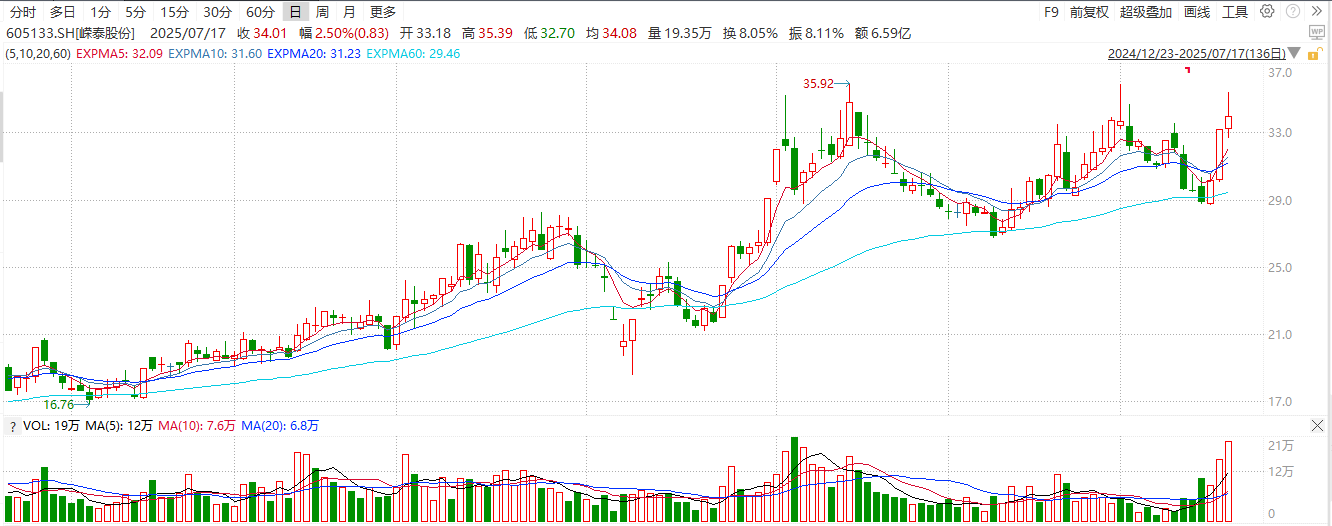Image resolution: width=1332 pixels, height=526 pixels.
Task: Click the VOL: 19万 indicator label
Action: (x=50, y=426)
